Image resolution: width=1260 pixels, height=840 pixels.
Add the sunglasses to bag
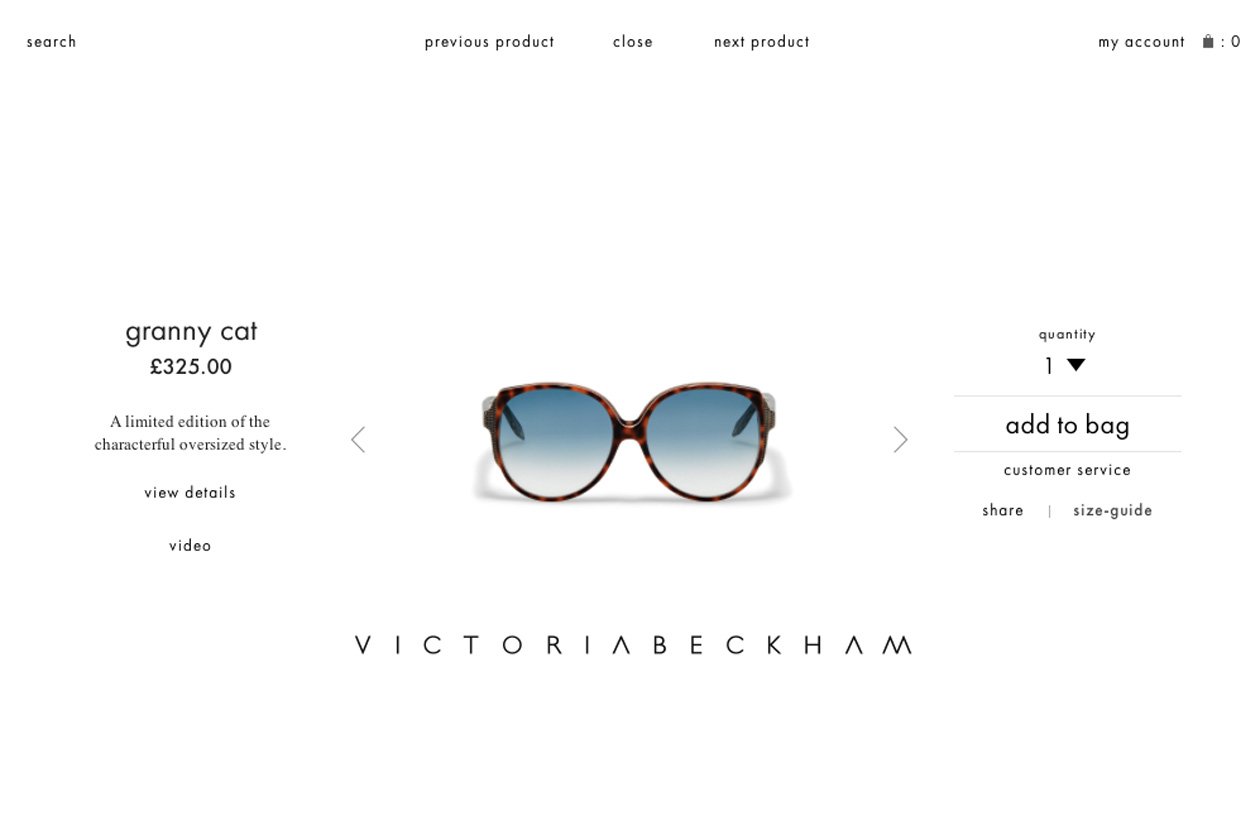[1067, 425]
